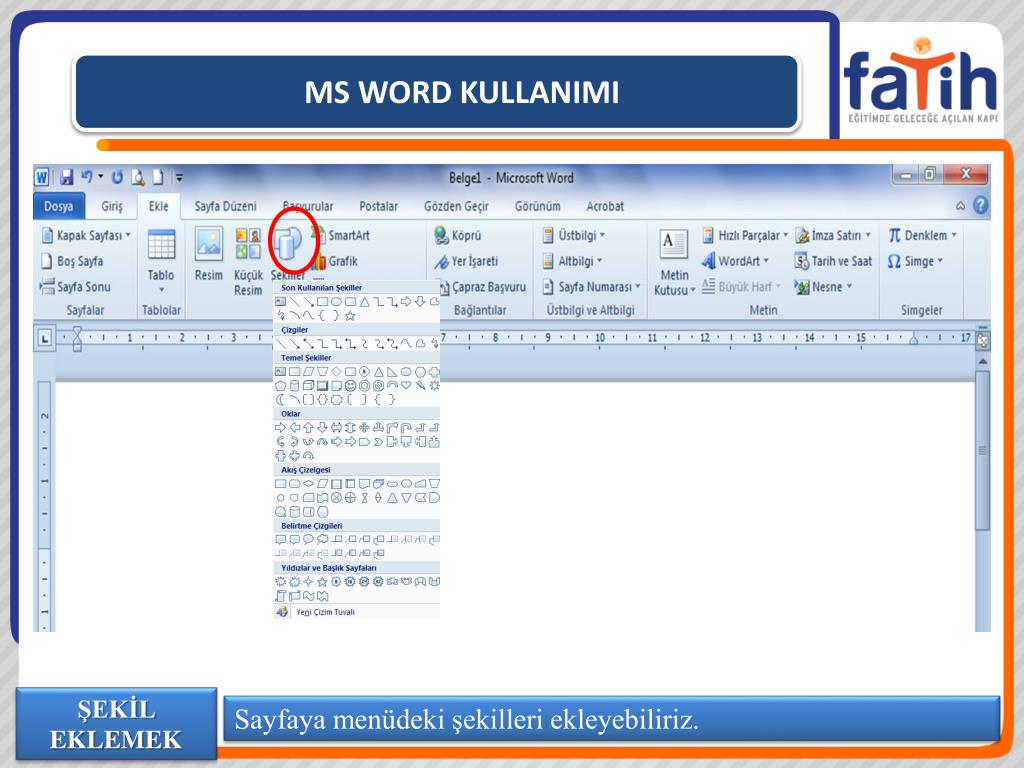Click the Print Preview icon in quick access toolbar
The height and width of the screenshot is (768, 1024).
(138, 177)
